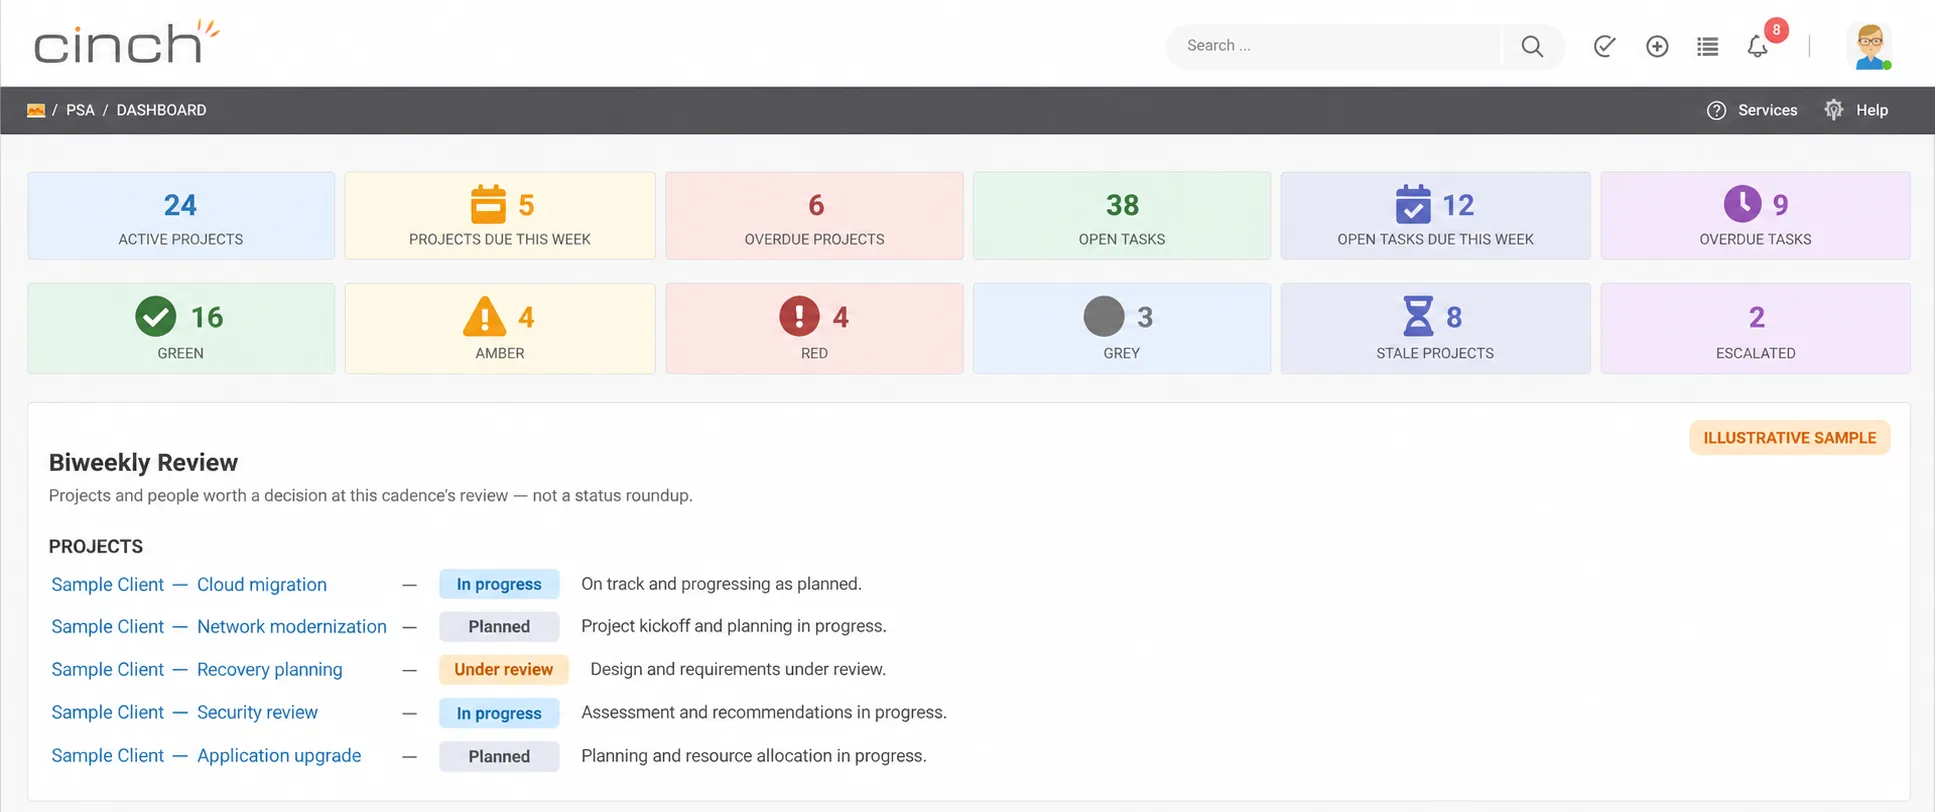The height and width of the screenshot is (812, 1935).
Task: Click the search magnifier icon
Action: click(x=1531, y=46)
